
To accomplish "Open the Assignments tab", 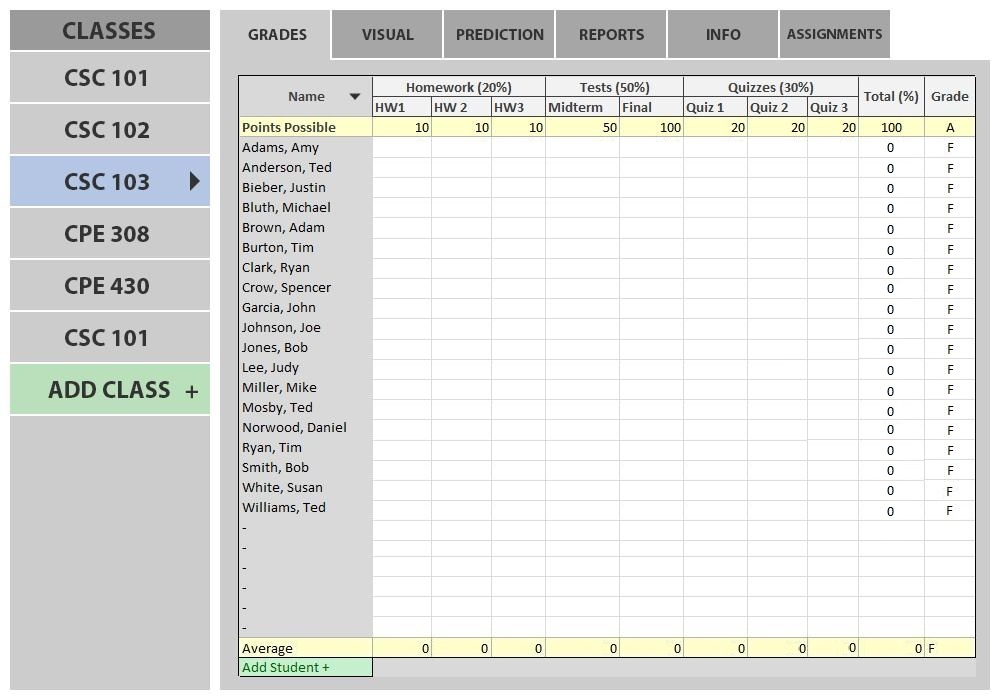I will click(834, 34).
